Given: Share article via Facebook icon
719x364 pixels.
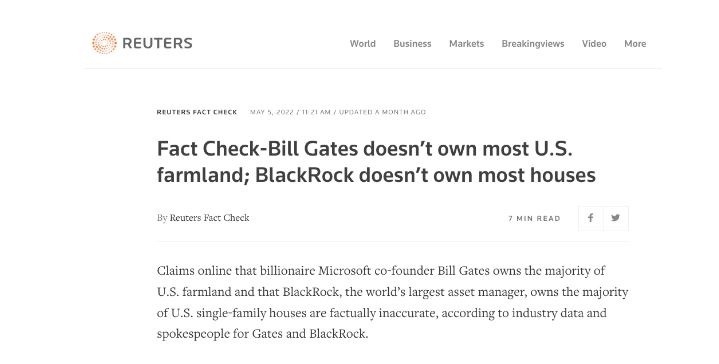Looking at the screenshot, I should click(591, 218).
